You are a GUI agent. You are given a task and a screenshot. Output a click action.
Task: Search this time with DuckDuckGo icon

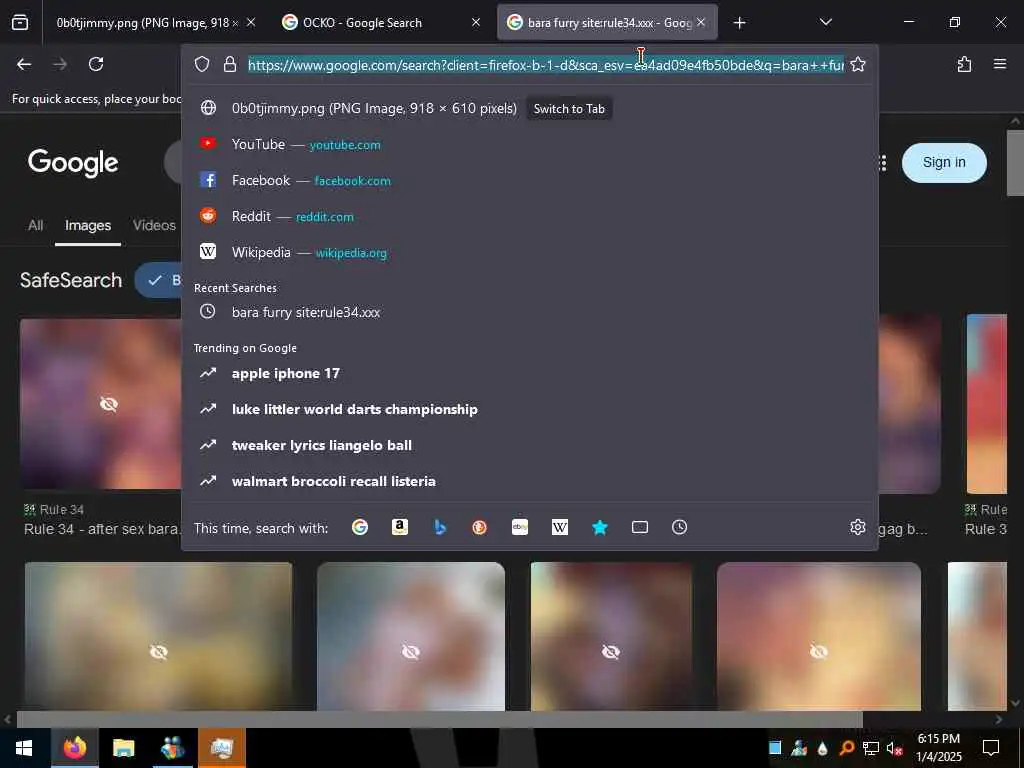point(479,527)
